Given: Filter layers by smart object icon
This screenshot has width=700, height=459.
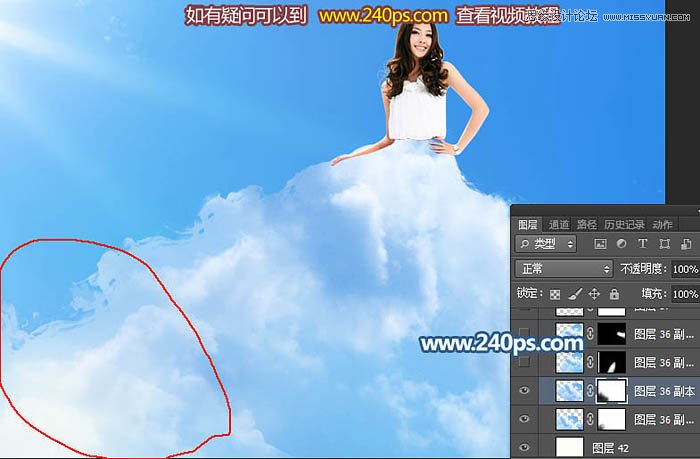Looking at the screenshot, I should (x=684, y=244).
